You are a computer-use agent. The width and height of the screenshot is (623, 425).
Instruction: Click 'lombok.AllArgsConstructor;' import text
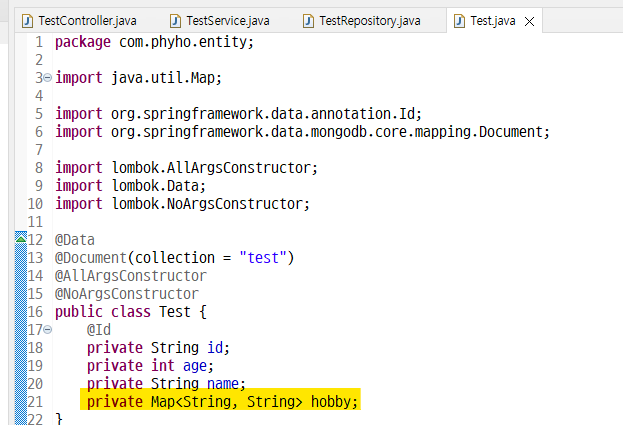(215, 168)
